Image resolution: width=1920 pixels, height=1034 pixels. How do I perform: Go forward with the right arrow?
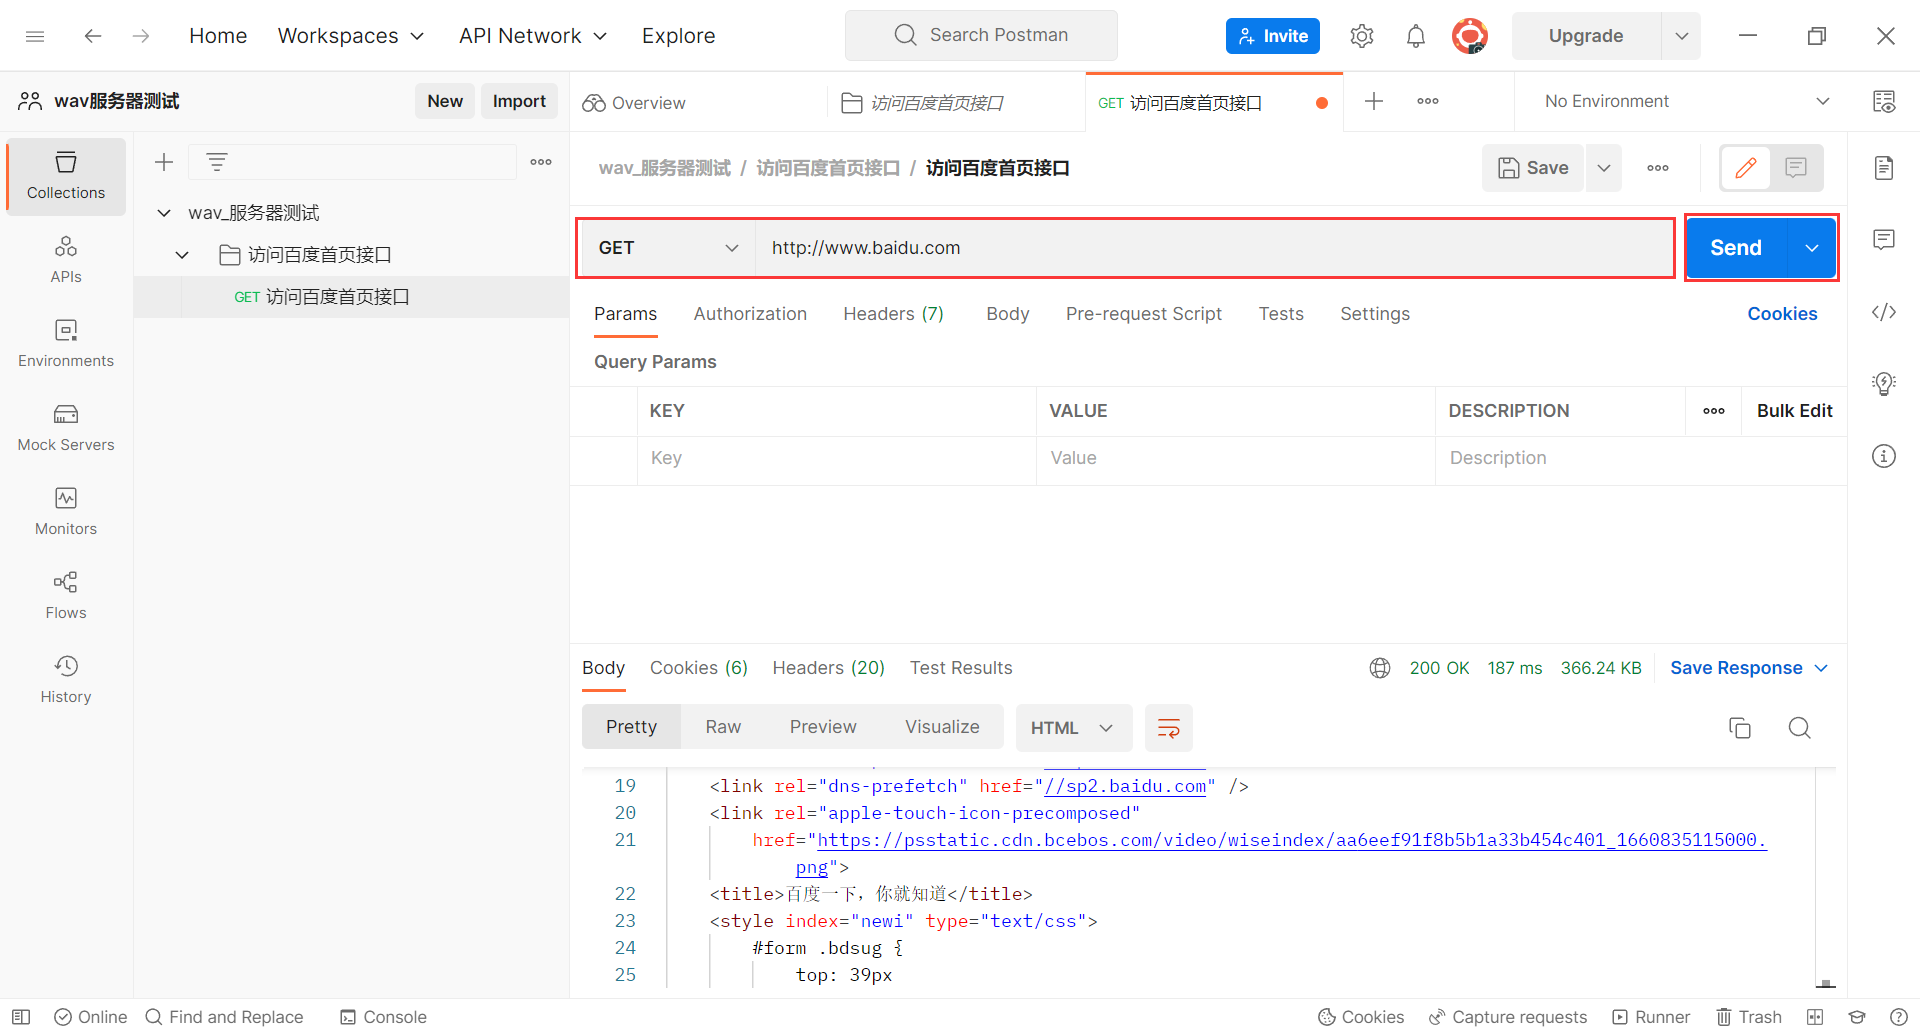click(141, 36)
